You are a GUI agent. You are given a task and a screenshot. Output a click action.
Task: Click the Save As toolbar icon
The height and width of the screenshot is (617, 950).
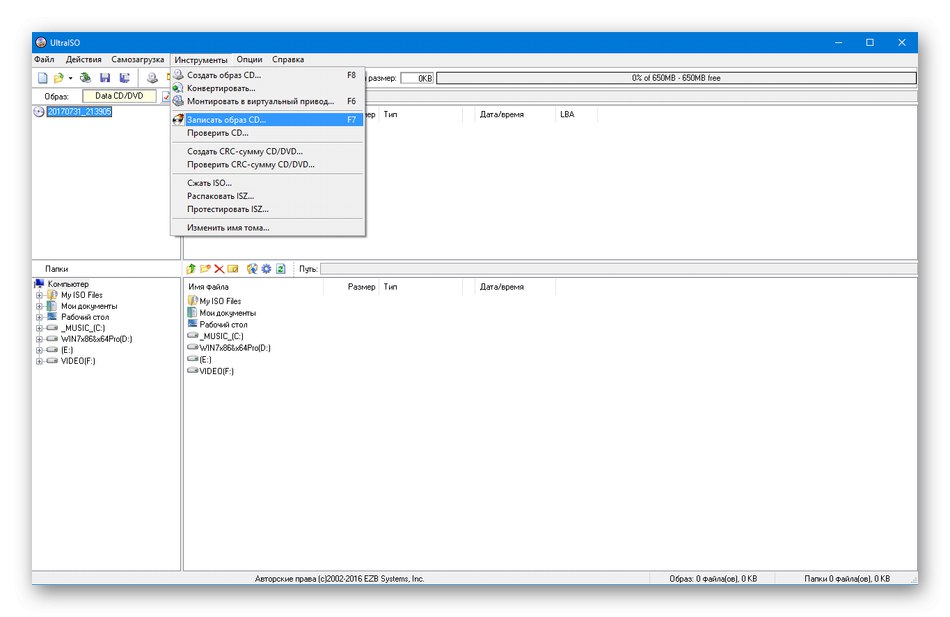124,78
